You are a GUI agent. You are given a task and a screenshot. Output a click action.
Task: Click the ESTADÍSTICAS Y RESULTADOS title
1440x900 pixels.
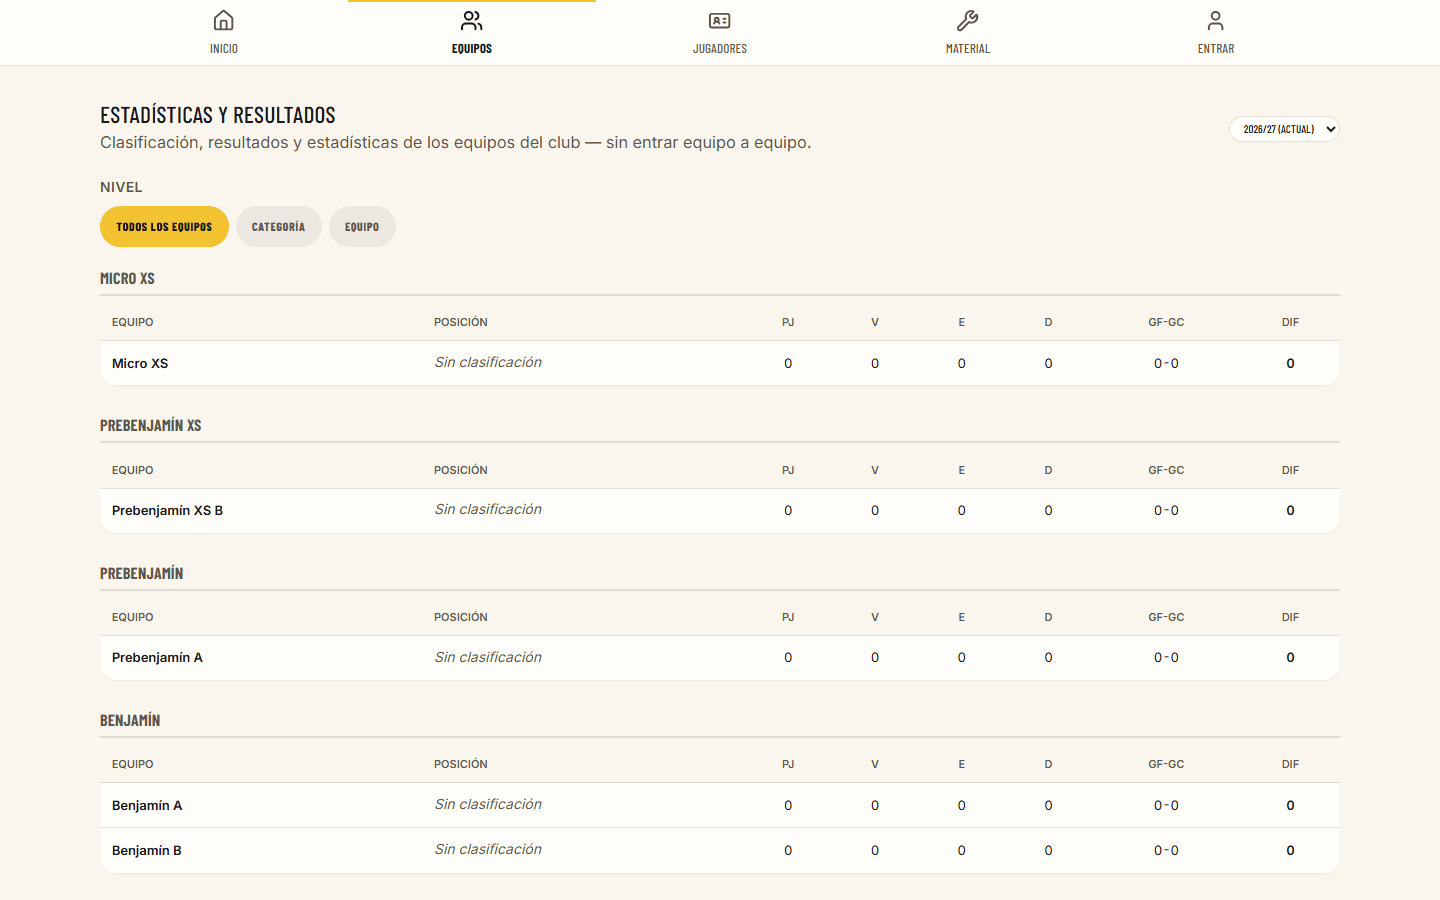tap(218, 115)
